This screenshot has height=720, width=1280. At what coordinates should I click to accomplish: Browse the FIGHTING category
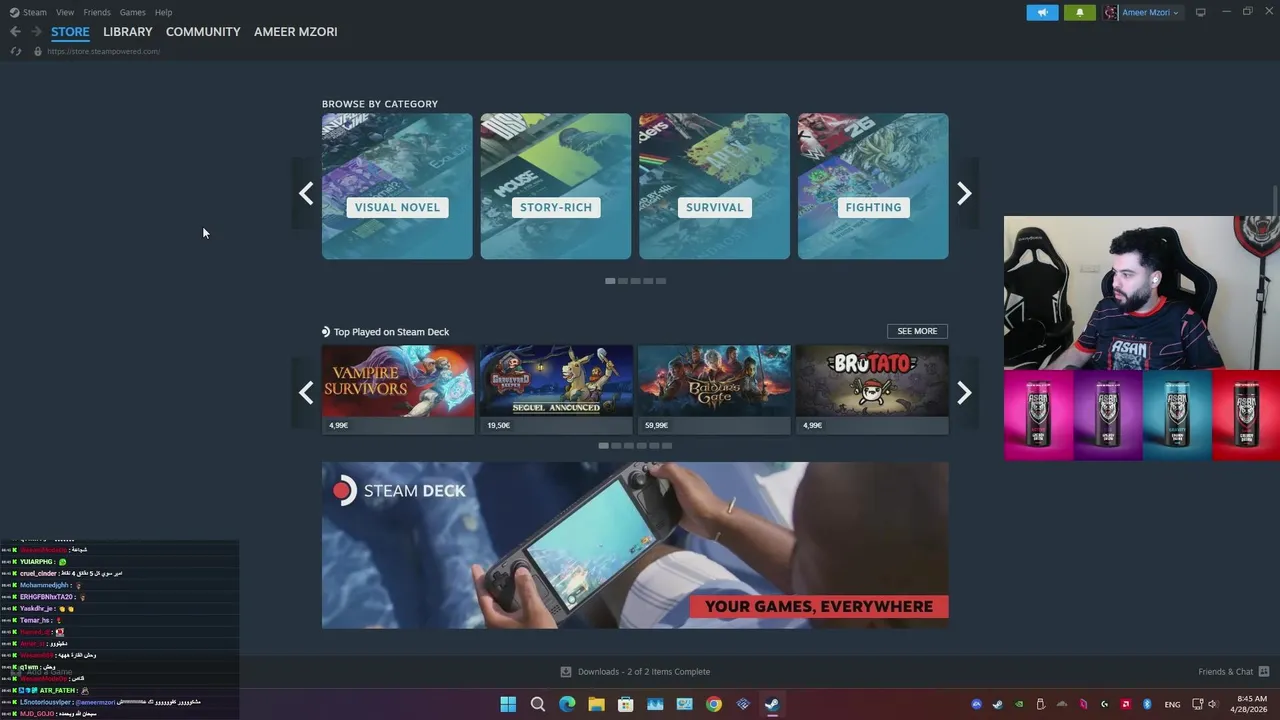click(x=873, y=186)
